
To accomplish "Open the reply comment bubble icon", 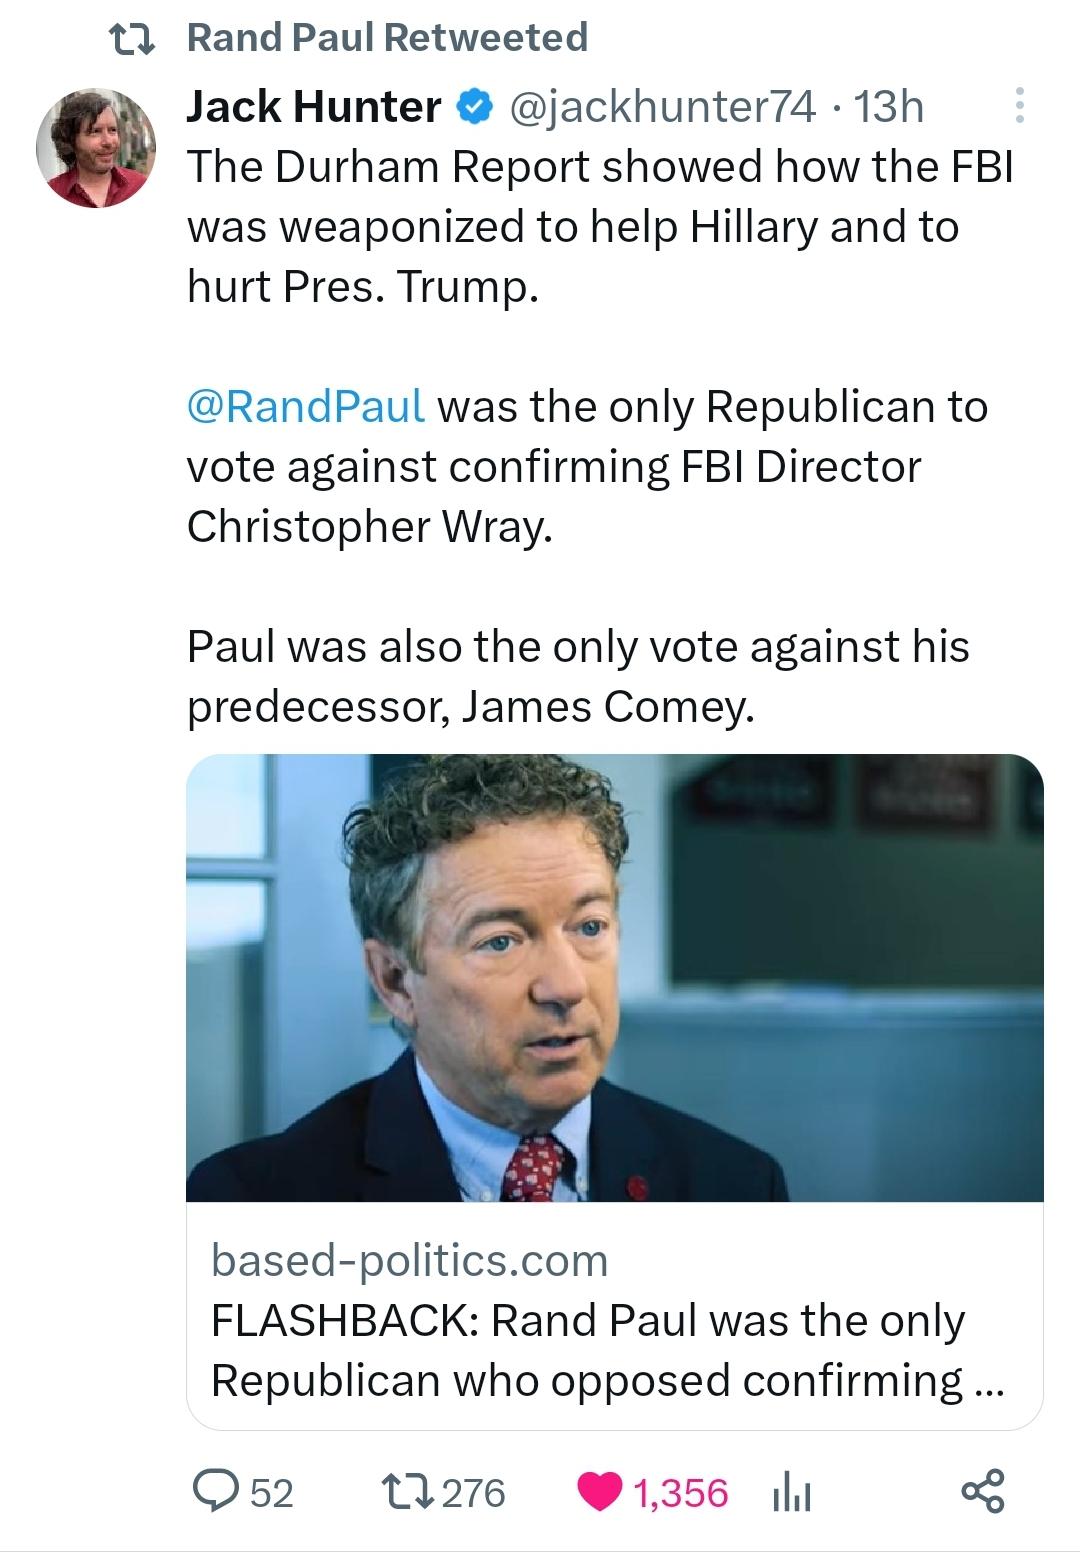I will [x=212, y=1493].
